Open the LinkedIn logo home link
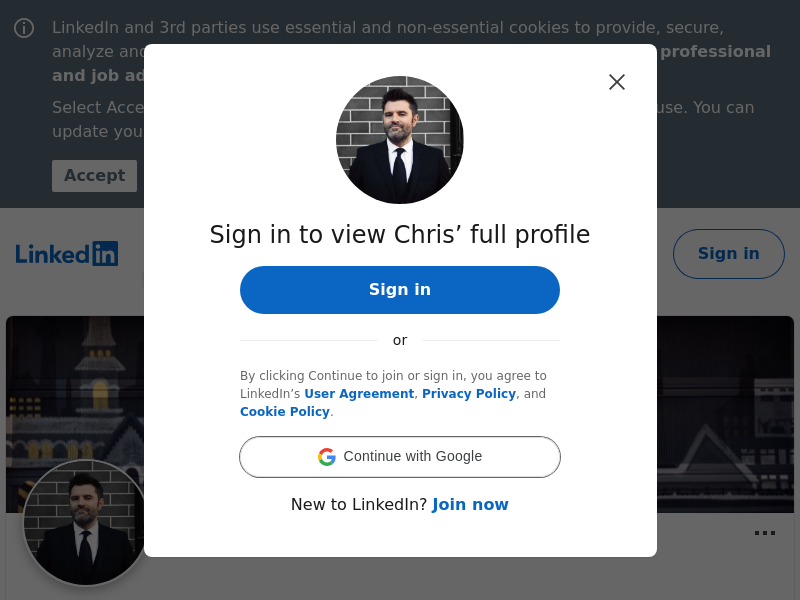The image size is (800, 600). [x=67, y=254]
